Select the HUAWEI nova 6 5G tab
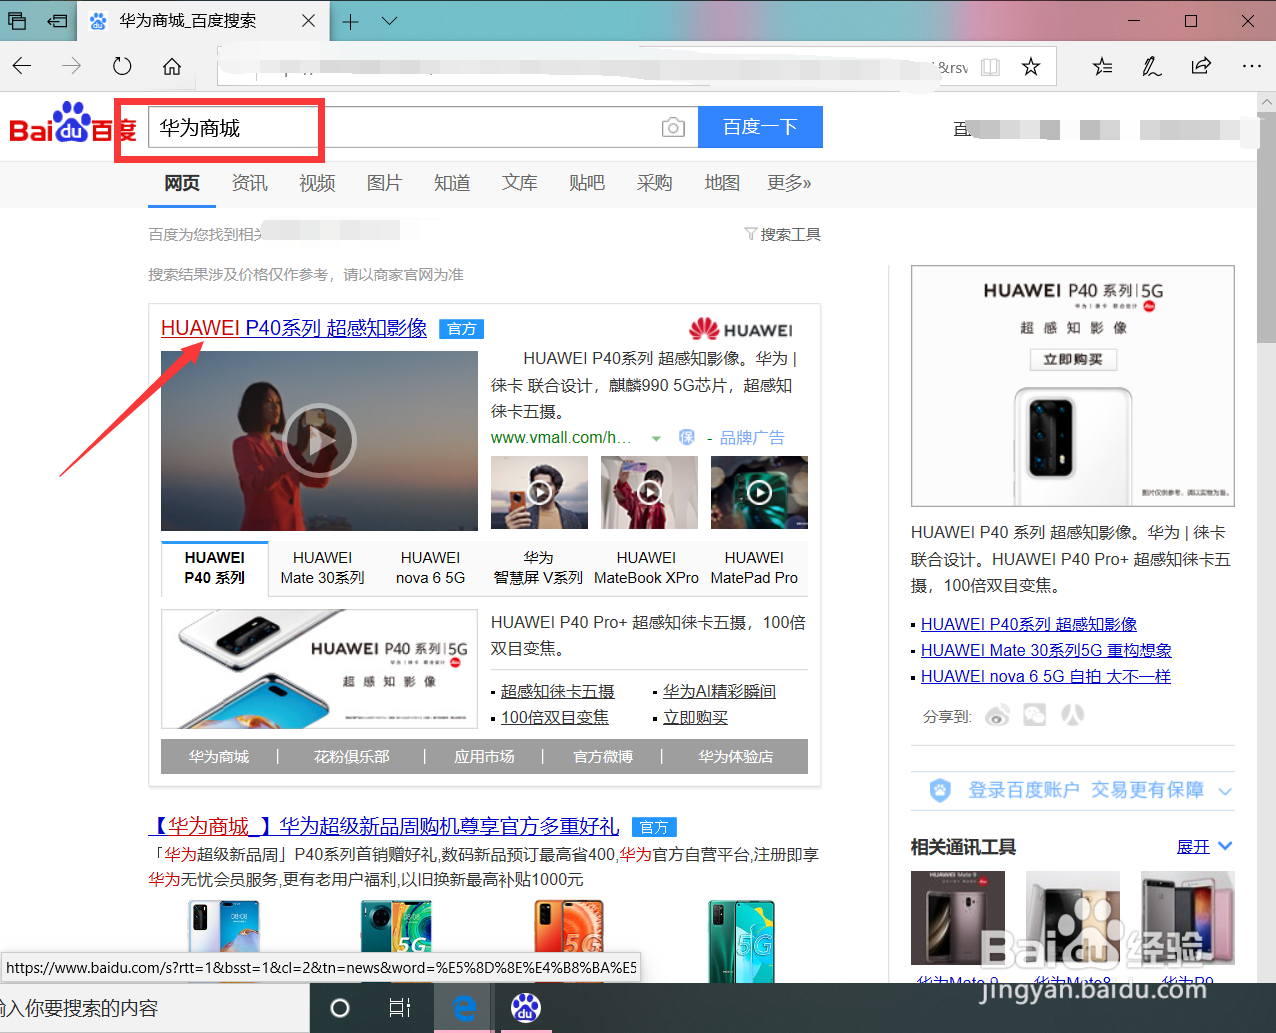This screenshot has width=1276, height=1033. [x=431, y=568]
